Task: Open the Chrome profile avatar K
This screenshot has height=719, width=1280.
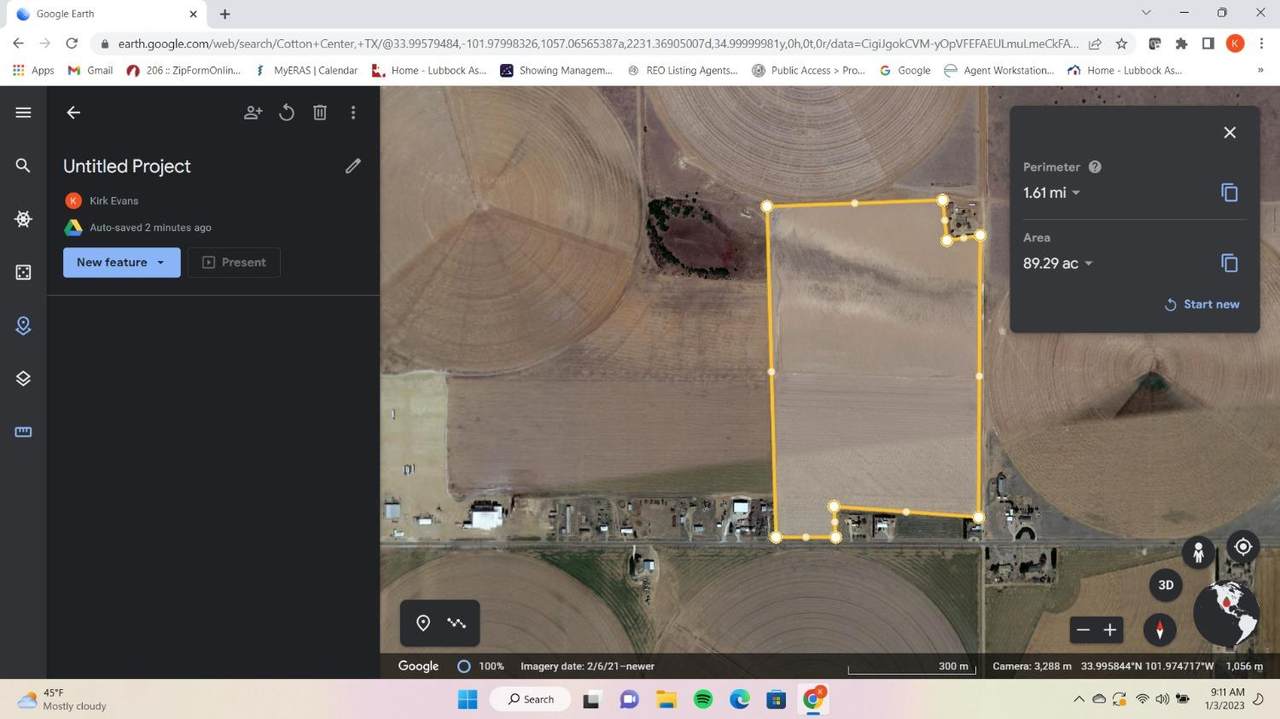Action: point(1235,44)
